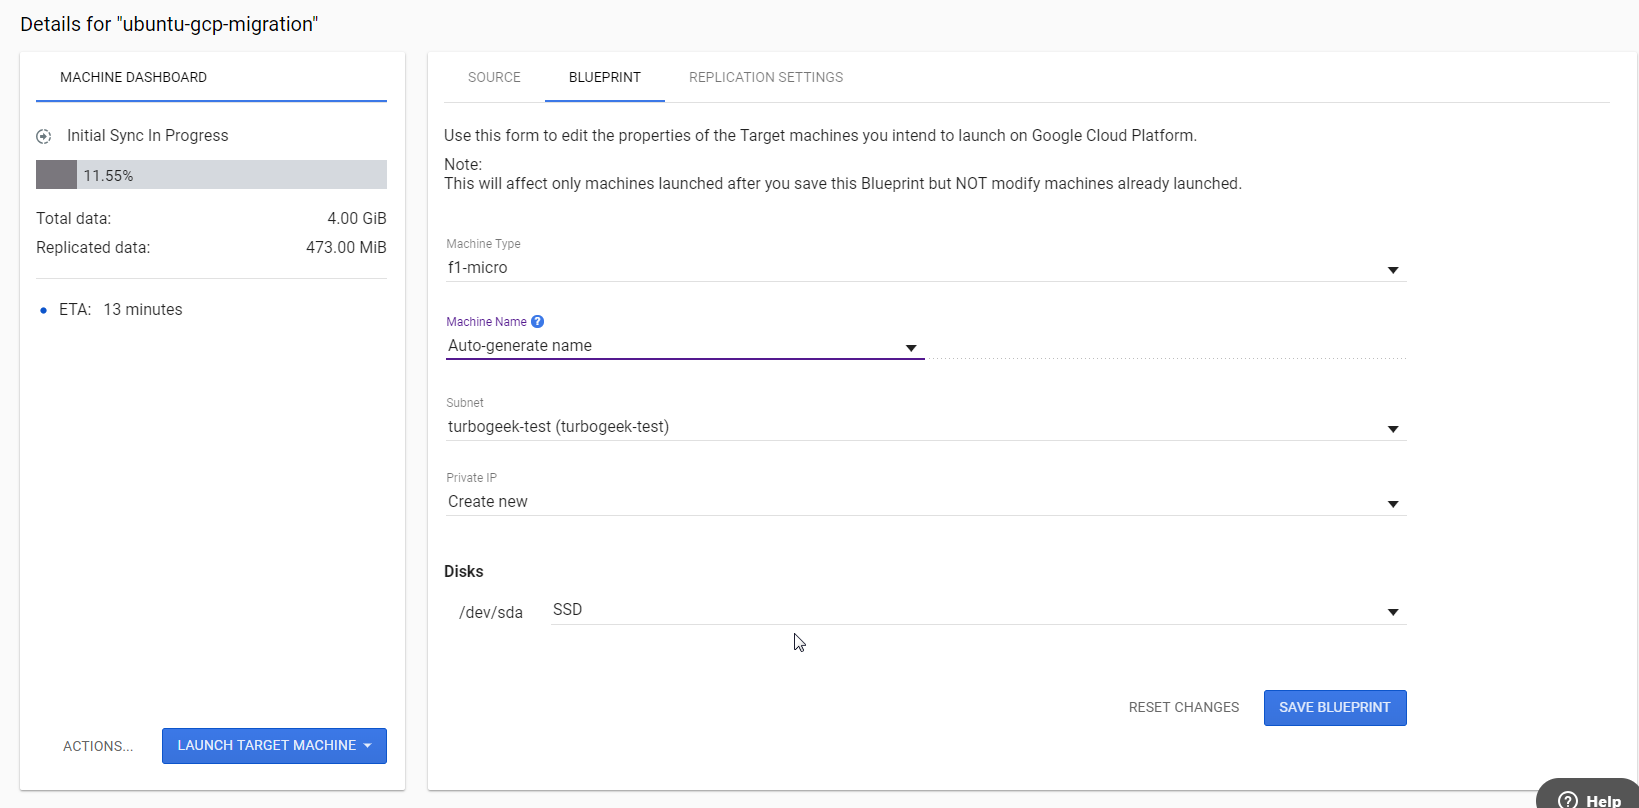This screenshot has height=808, width=1639.
Task: Click Reset Changes
Action: click(1184, 708)
